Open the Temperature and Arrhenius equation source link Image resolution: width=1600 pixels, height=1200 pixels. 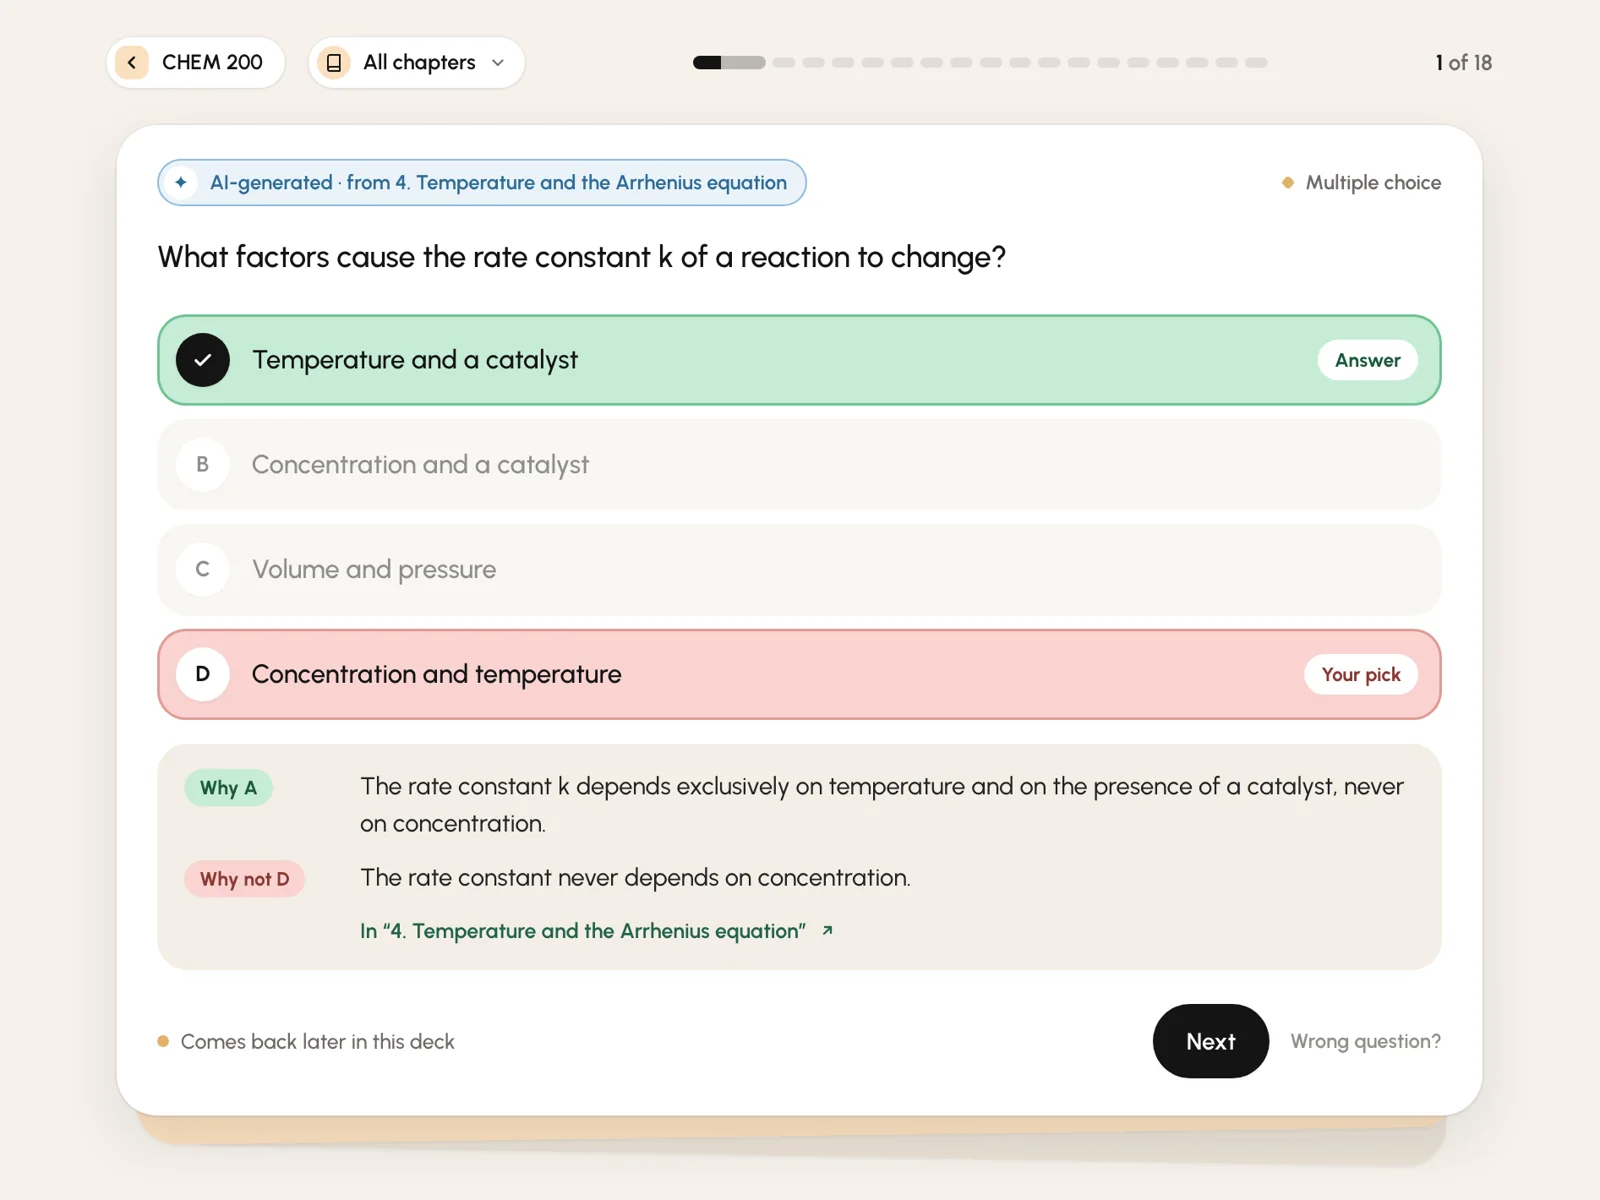pyautogui.click(x=583, y=931)
